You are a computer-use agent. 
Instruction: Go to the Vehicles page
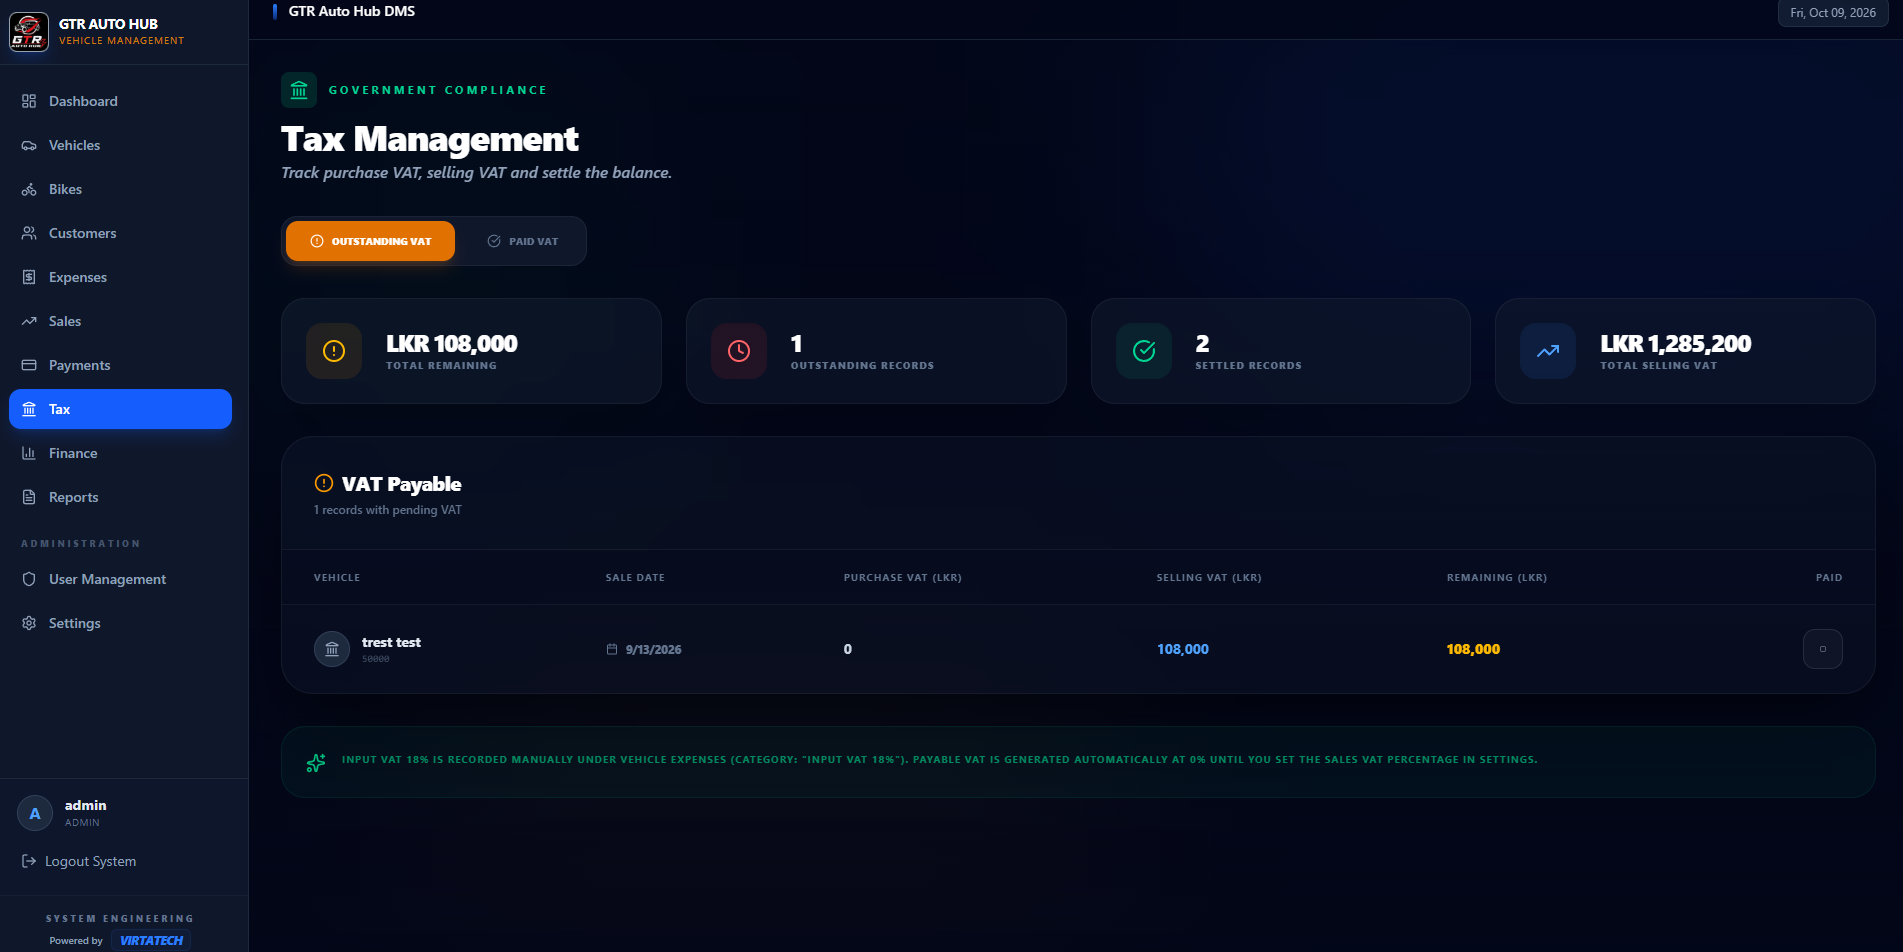[x=120, y=145]
